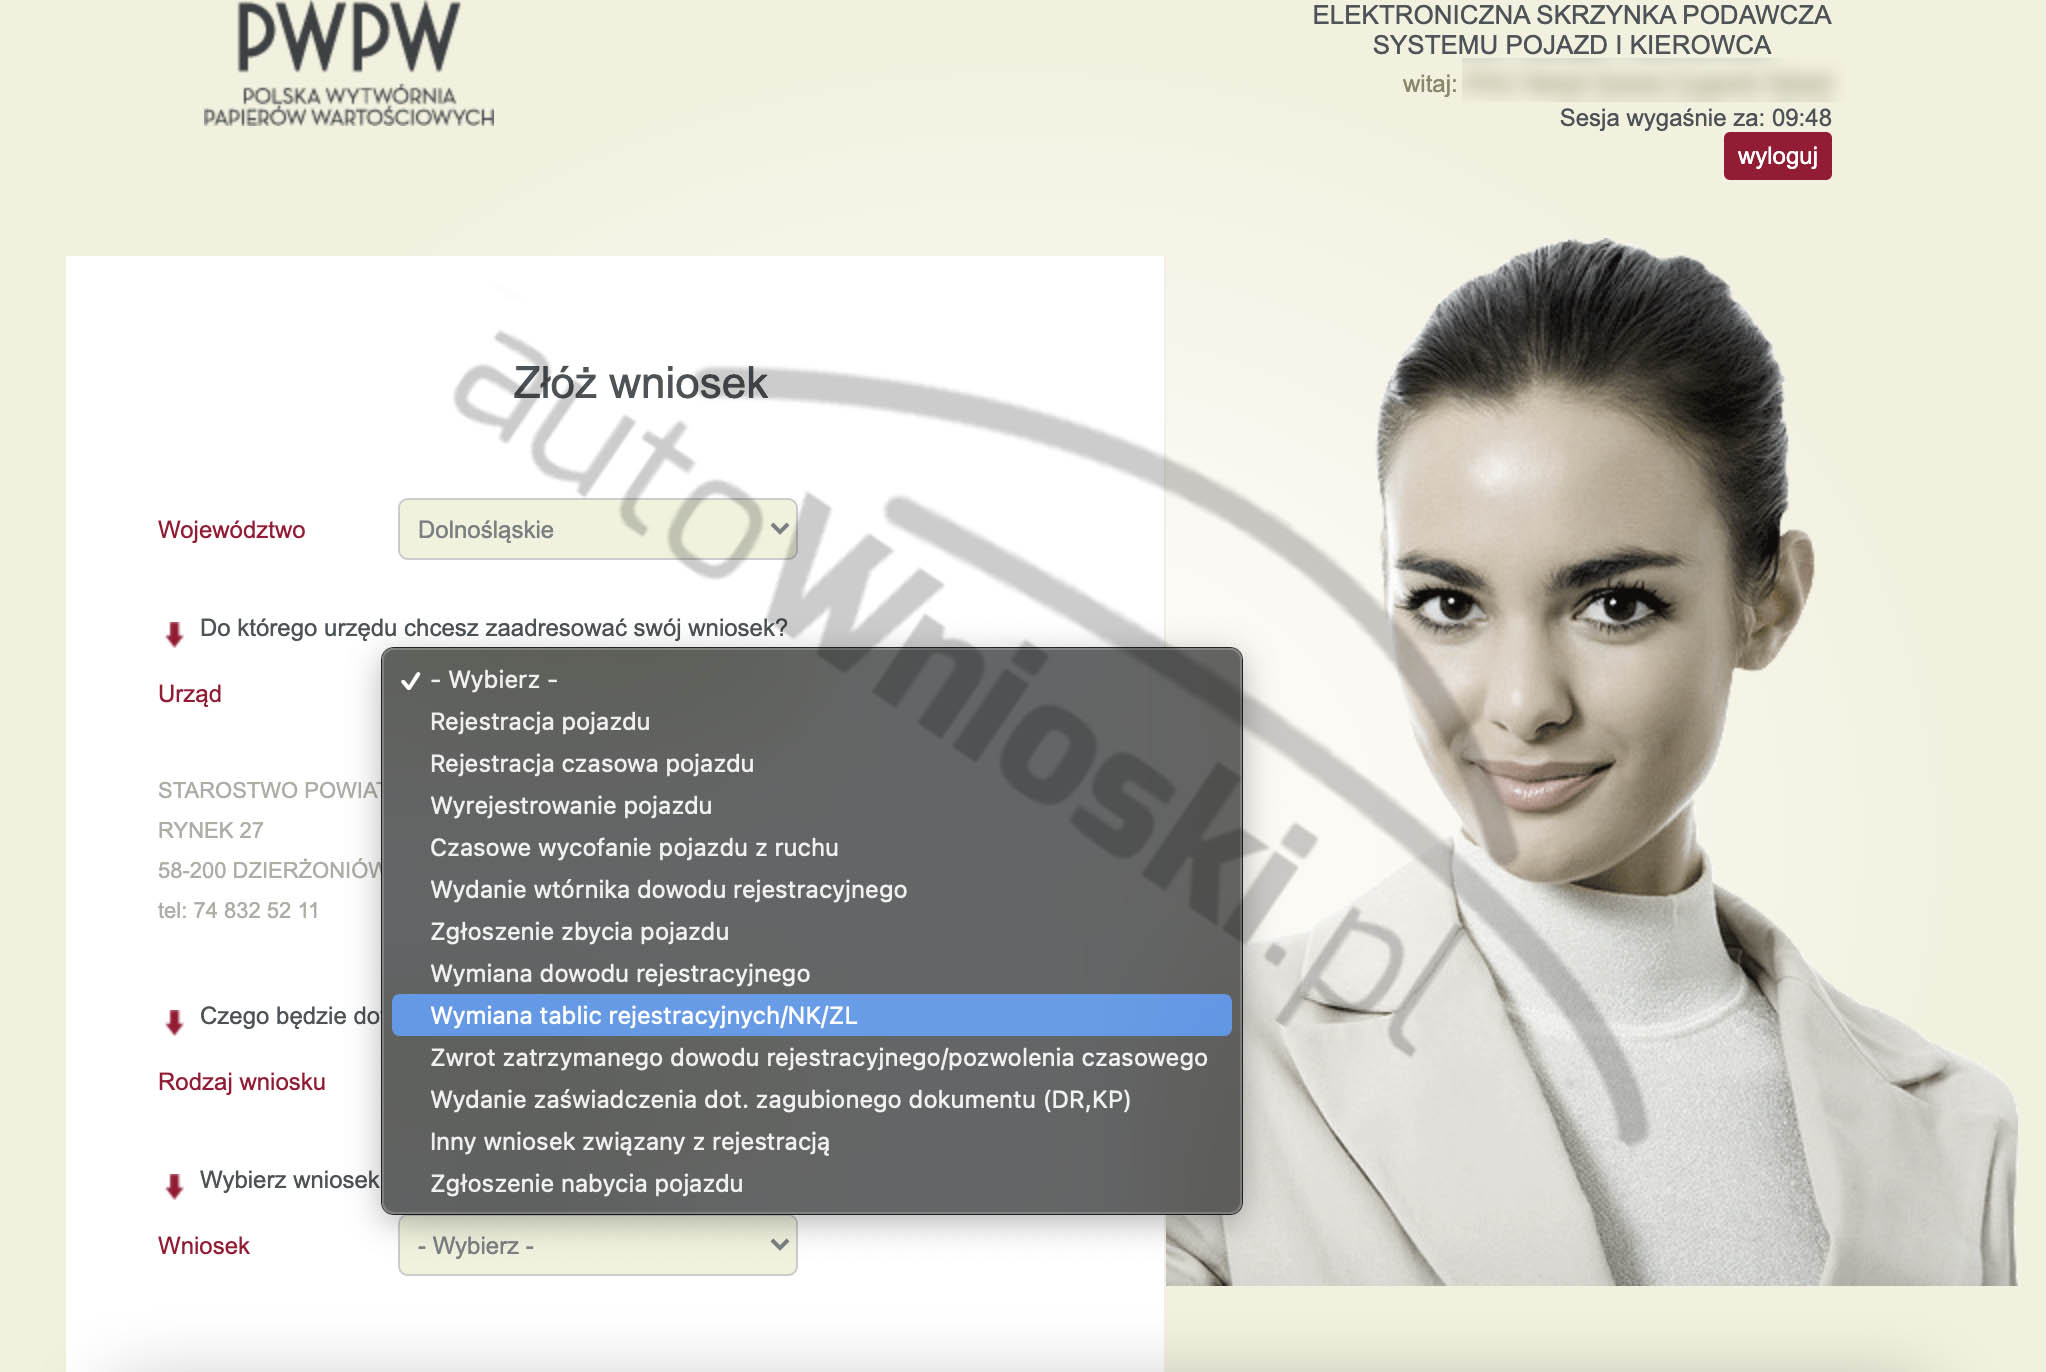Select Zgłoszenie nabycia pojazdu option
Image resolution: width=2046 pixels, height=1372 pixels.
(x=586, y=1184)
